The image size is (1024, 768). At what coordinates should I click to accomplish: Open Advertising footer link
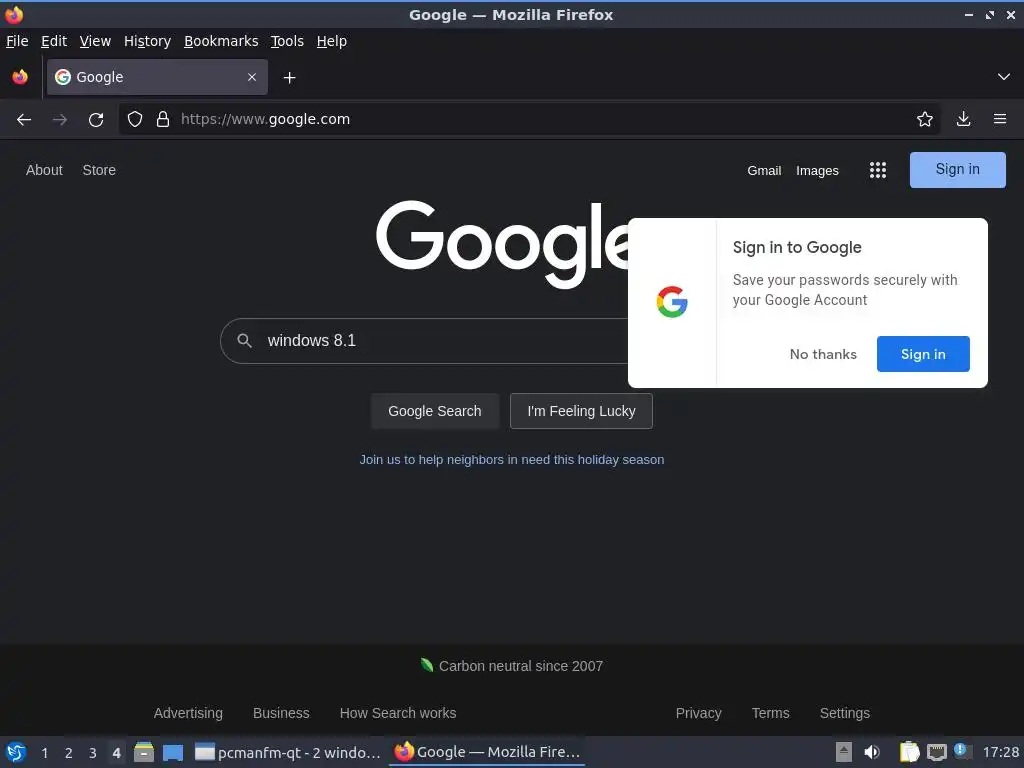coord(188,713)
